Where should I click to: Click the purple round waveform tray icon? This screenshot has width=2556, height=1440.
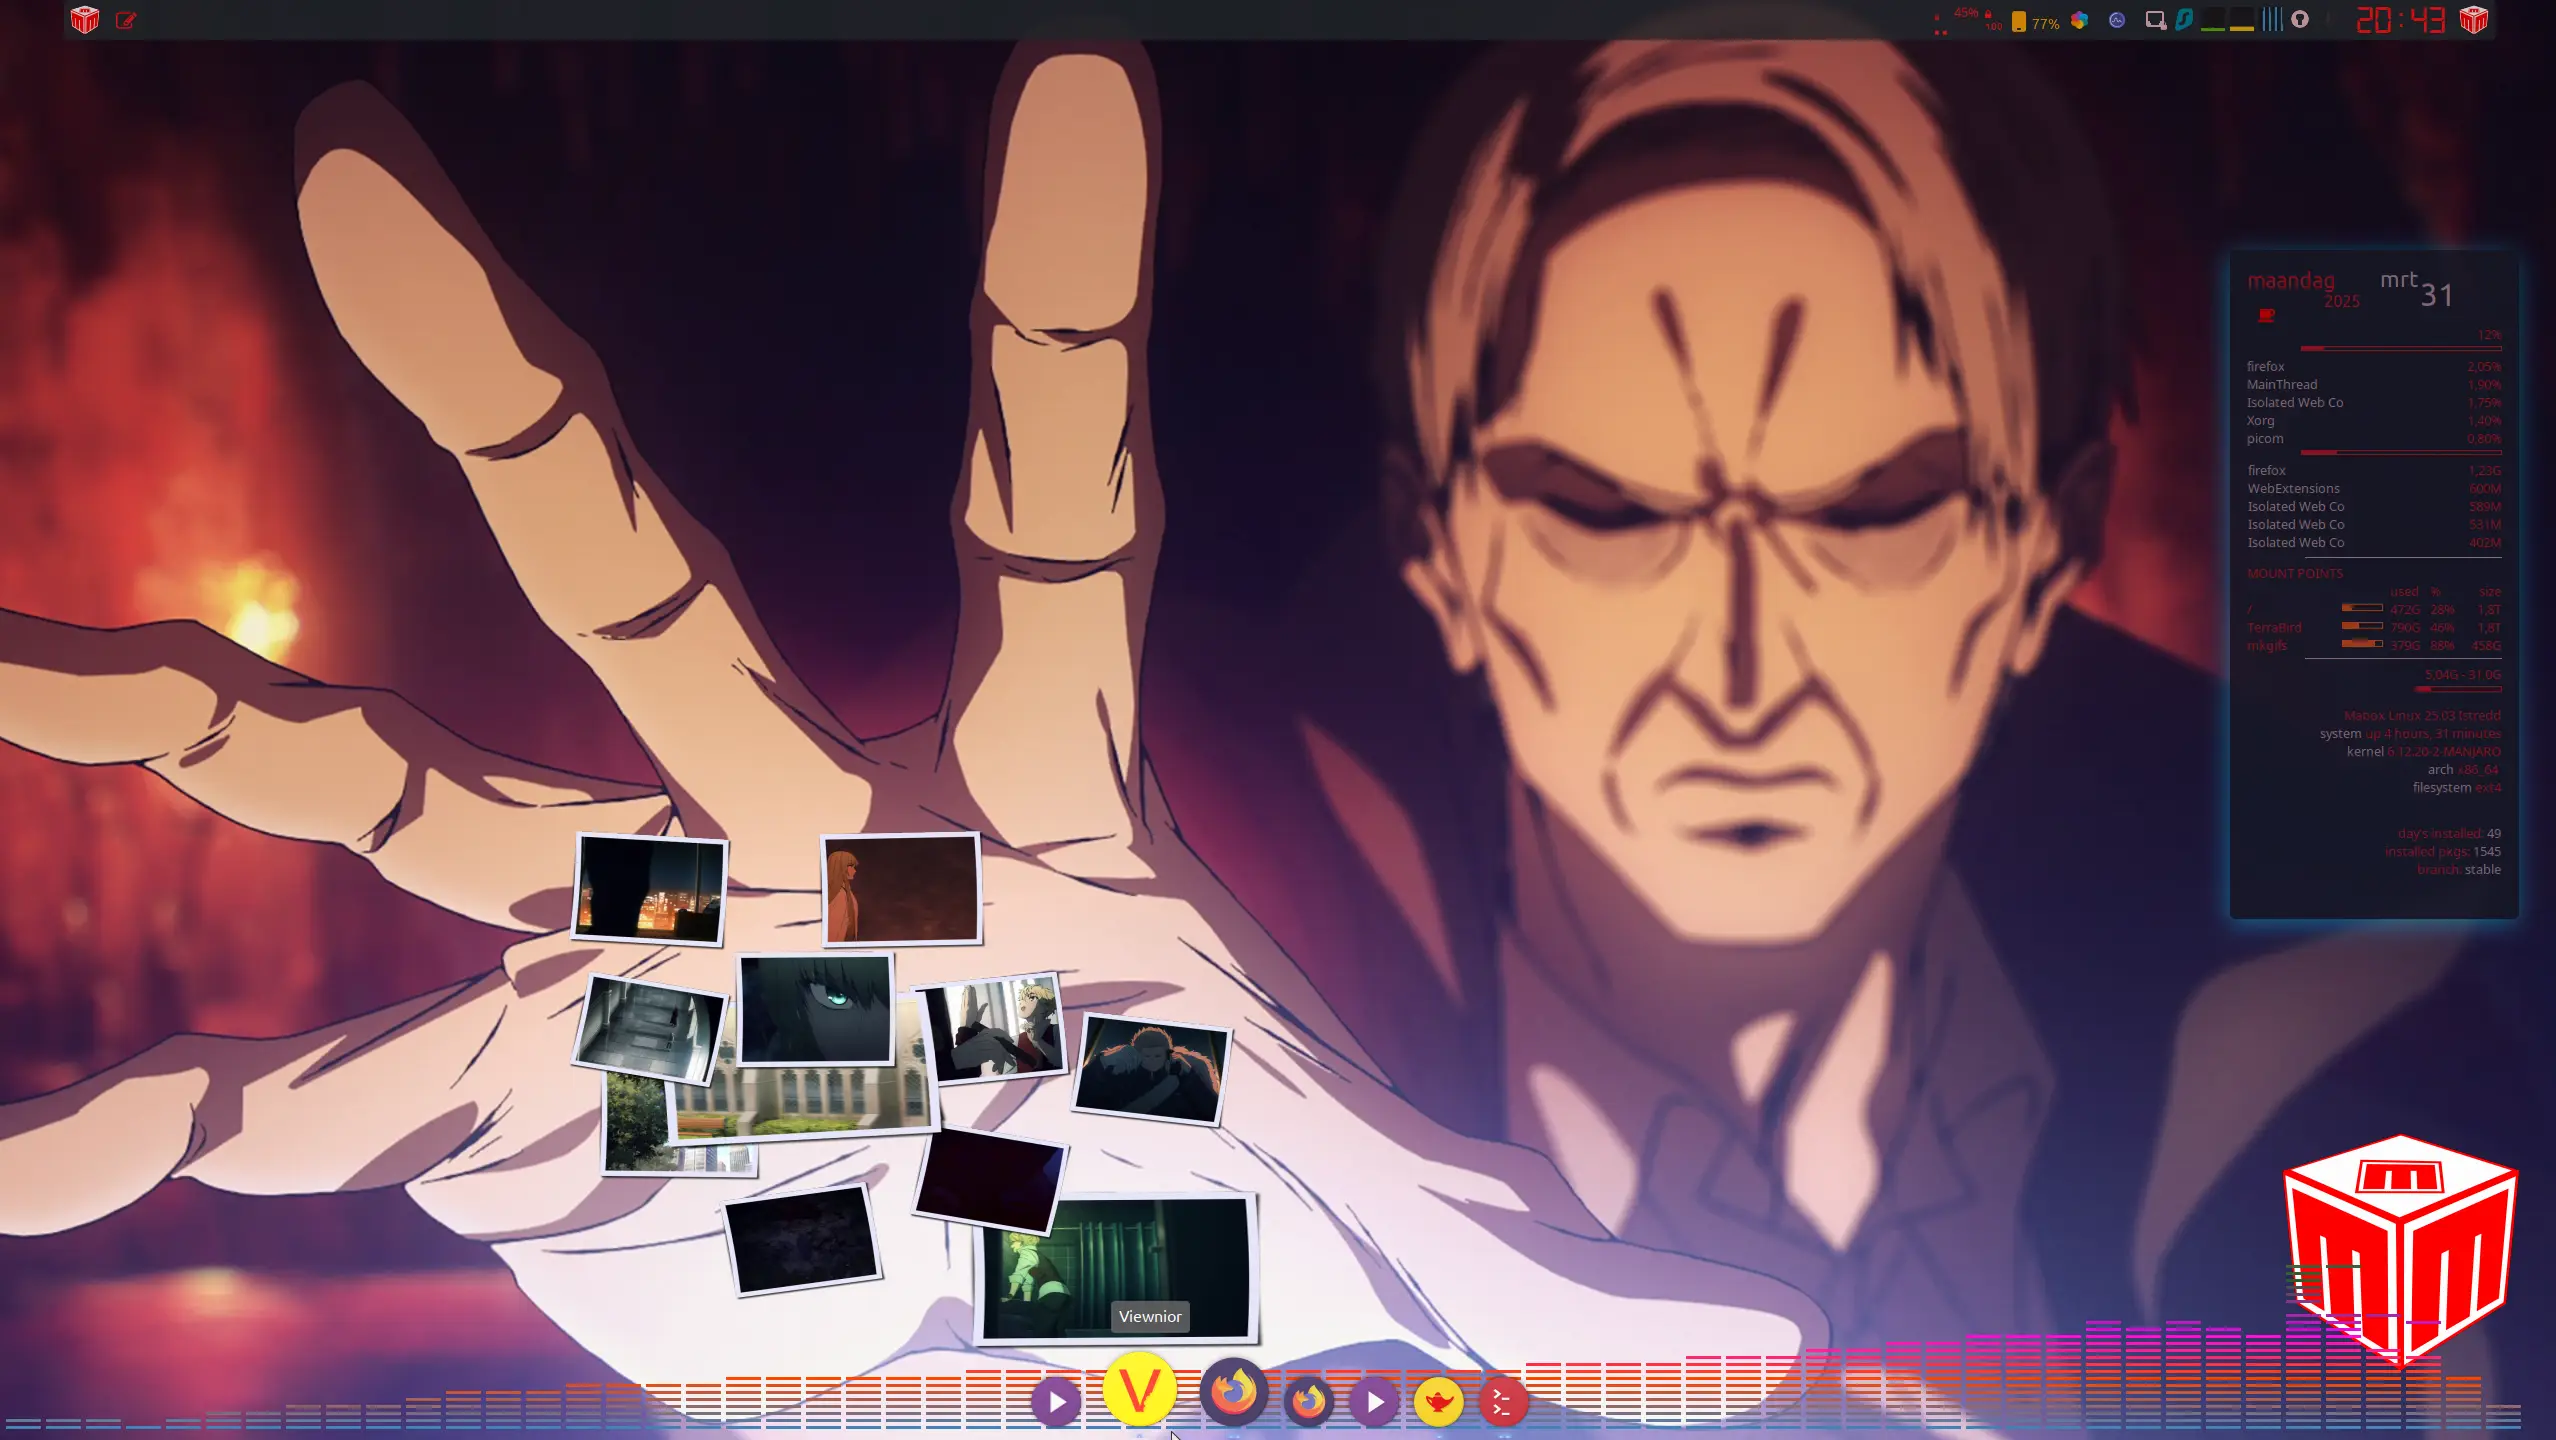point(2117,20)
